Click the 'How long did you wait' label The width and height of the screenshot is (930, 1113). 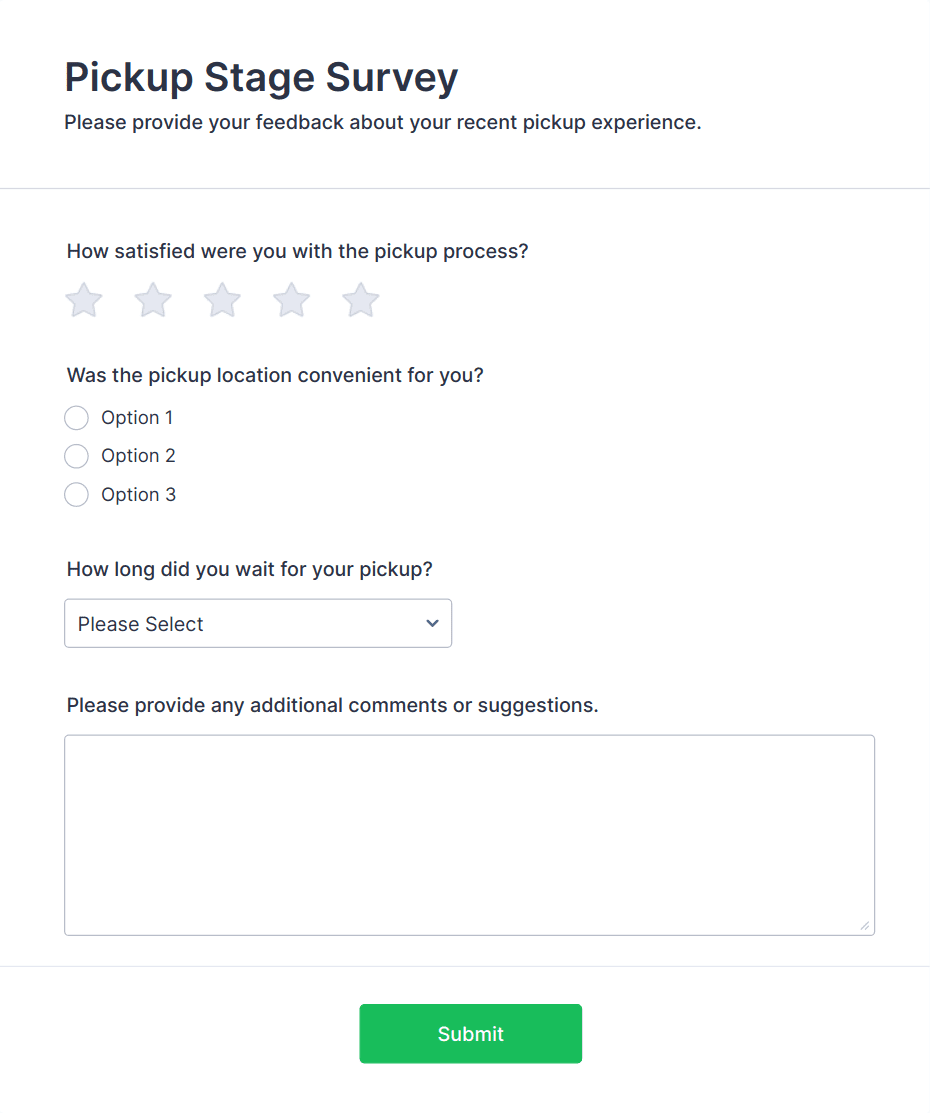pyautogui.click(x=250, y=569)
